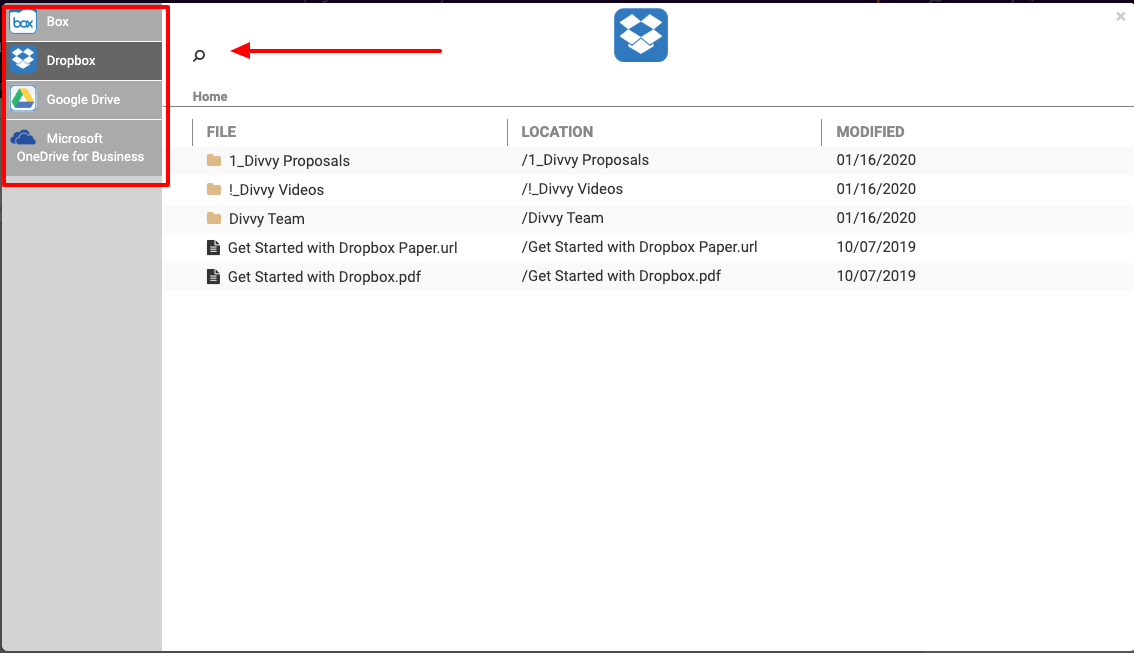Screen dimensions: 1134x653
Task: Click the search magnifier icon
Action: (x=199, y=56)
